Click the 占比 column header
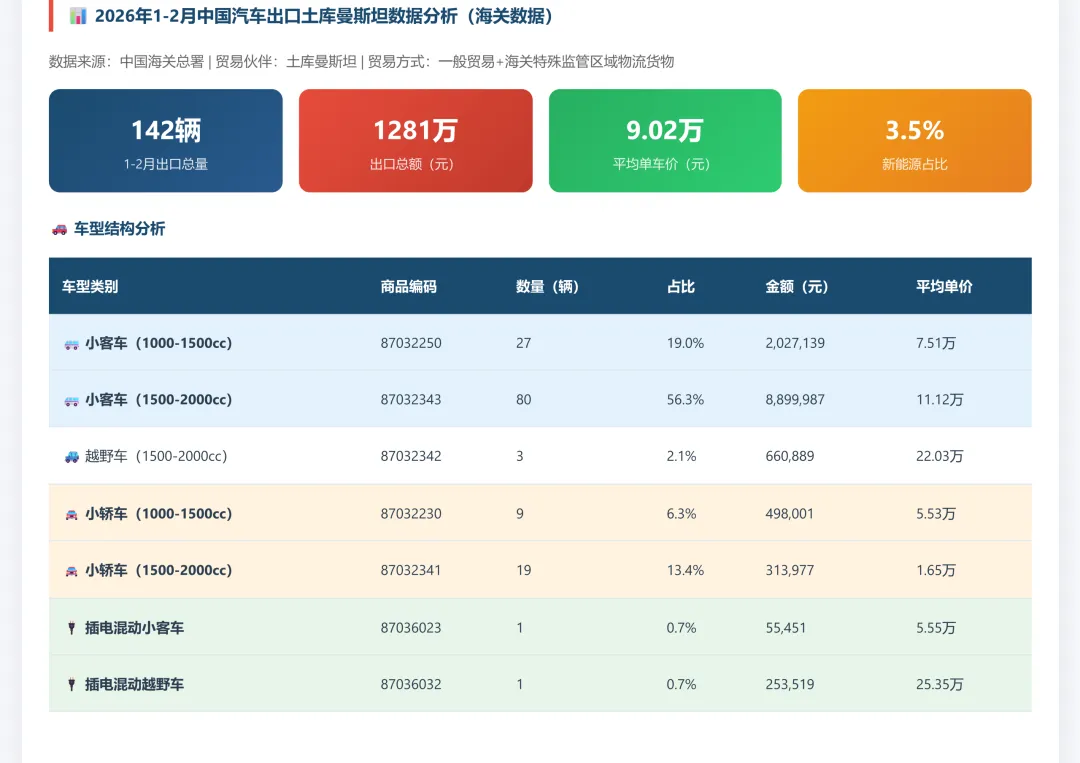 [x=683, y=286]
